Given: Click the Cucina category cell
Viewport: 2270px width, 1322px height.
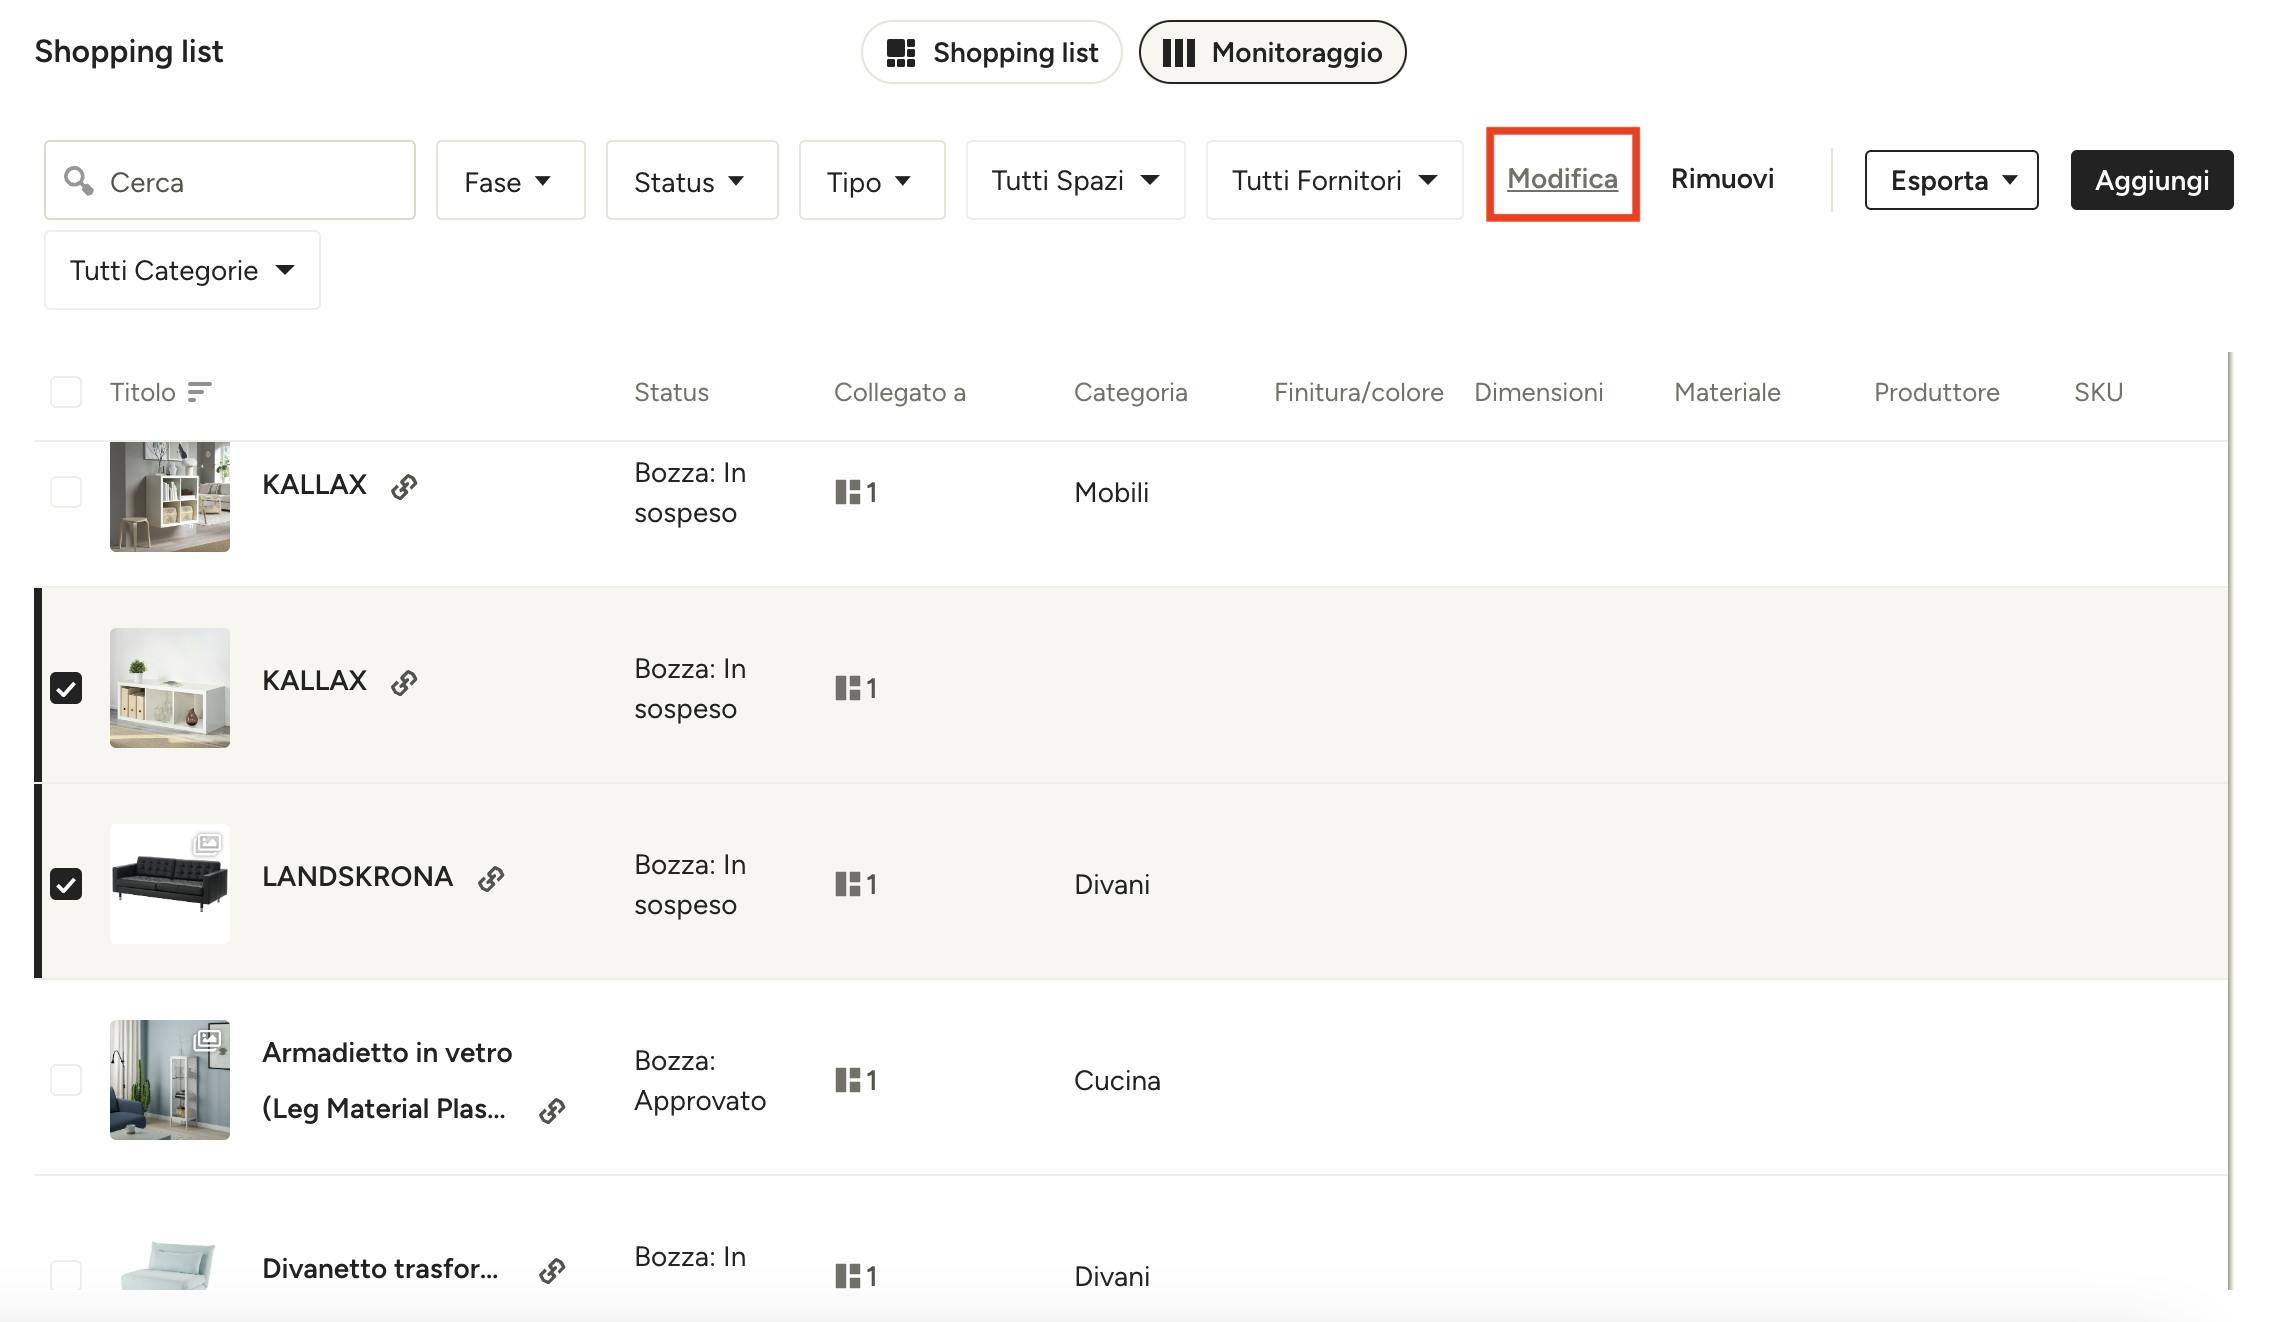Looking at the screenshot, I should tap(1117, 1080).
